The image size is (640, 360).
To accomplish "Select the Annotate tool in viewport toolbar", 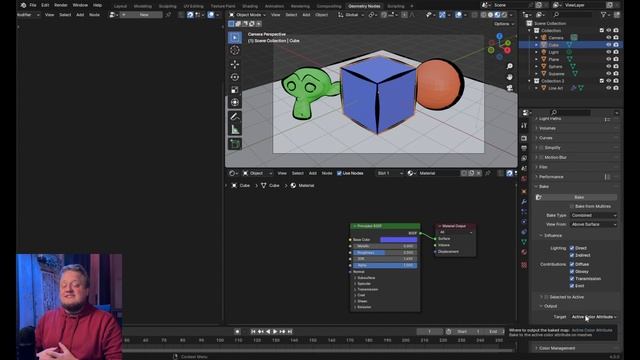I will point(235,117).
